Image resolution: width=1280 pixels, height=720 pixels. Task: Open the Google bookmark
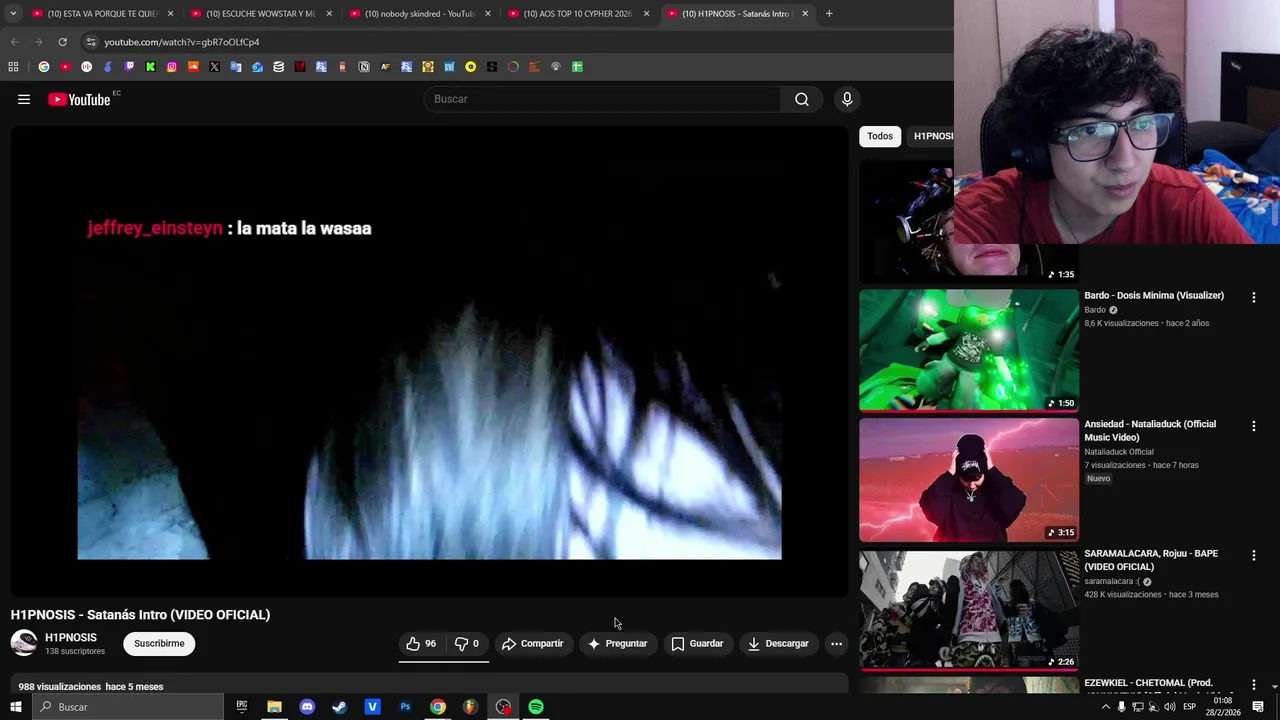coord(44,67)
